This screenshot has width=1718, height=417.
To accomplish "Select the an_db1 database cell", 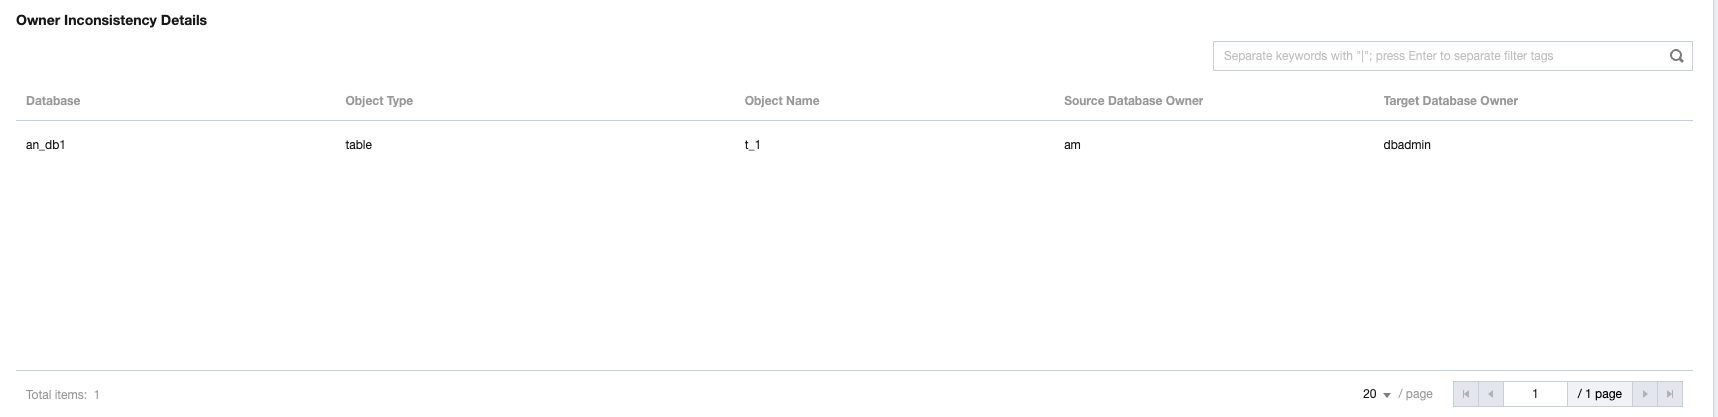I will 46,145.
